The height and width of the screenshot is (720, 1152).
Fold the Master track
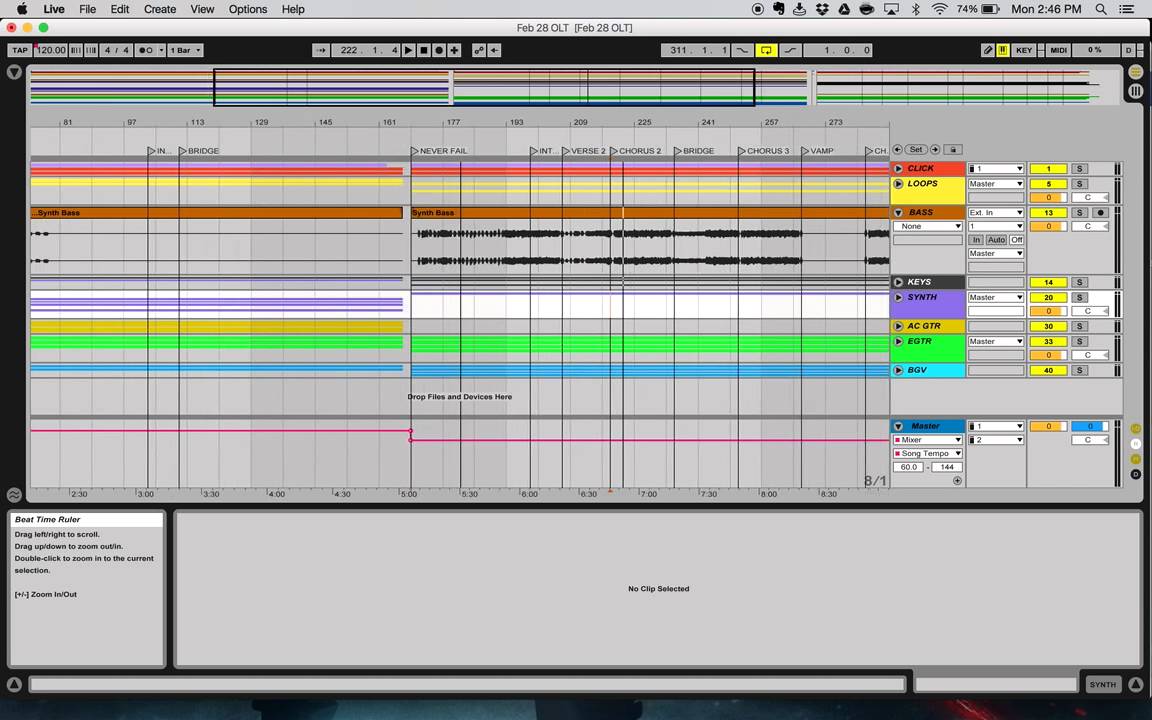[x=898, y=426]
